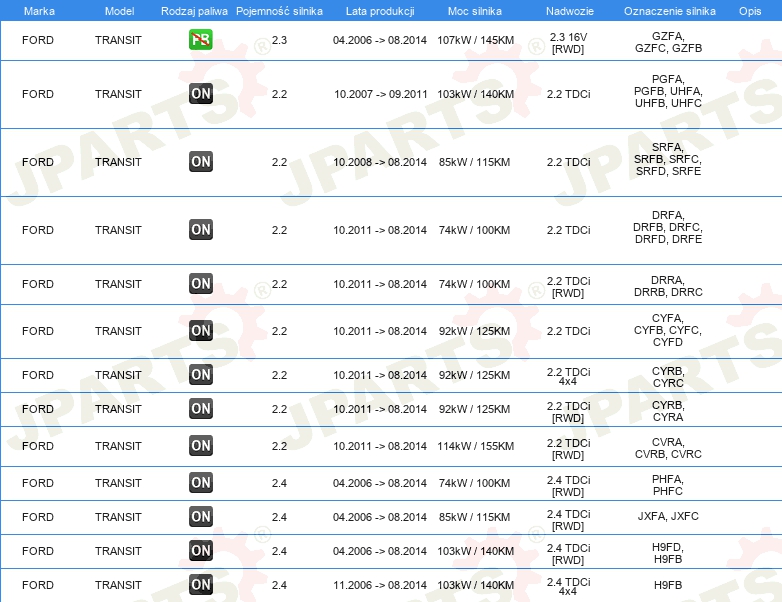This screenshot has width=782, height=602.
Task: Click the Pojemność silnika column header
Action: [x=279, y=11]
